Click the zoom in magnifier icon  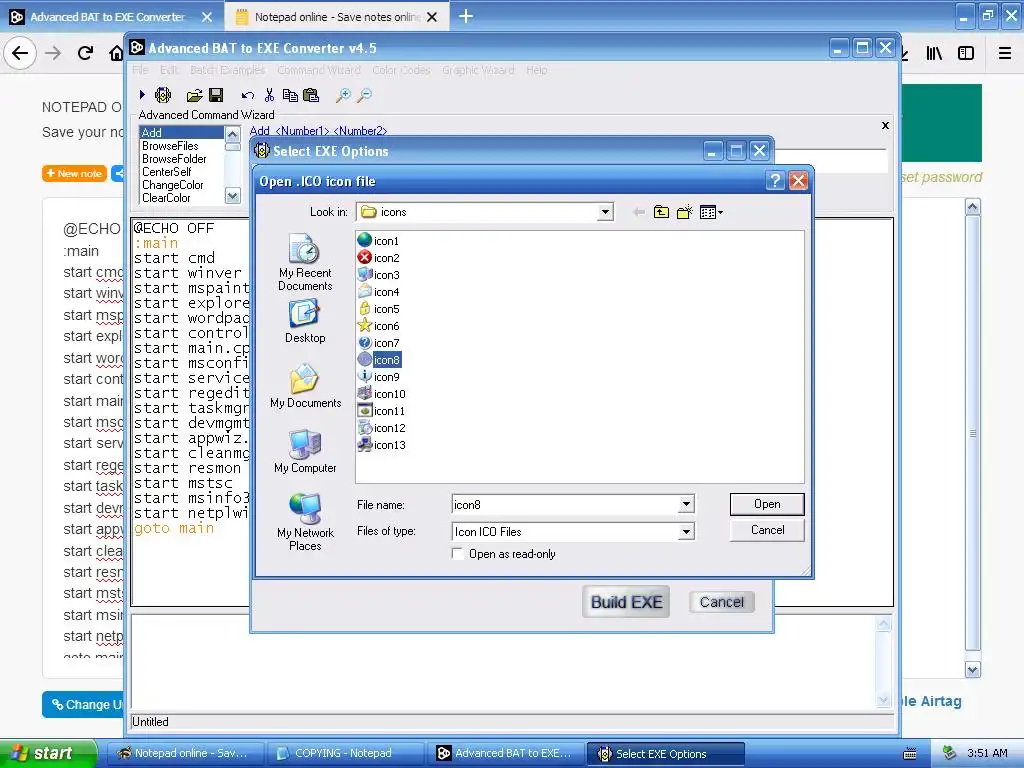(343, 96)
